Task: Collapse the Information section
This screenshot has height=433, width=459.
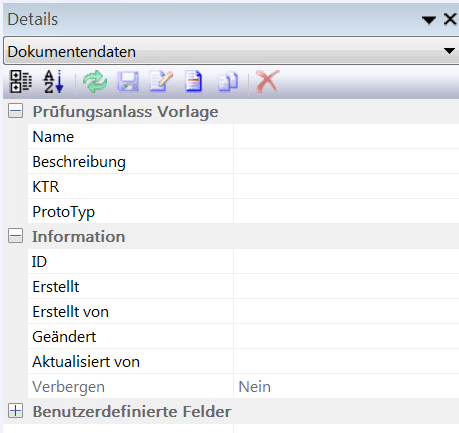Action: tap(15, 236)
